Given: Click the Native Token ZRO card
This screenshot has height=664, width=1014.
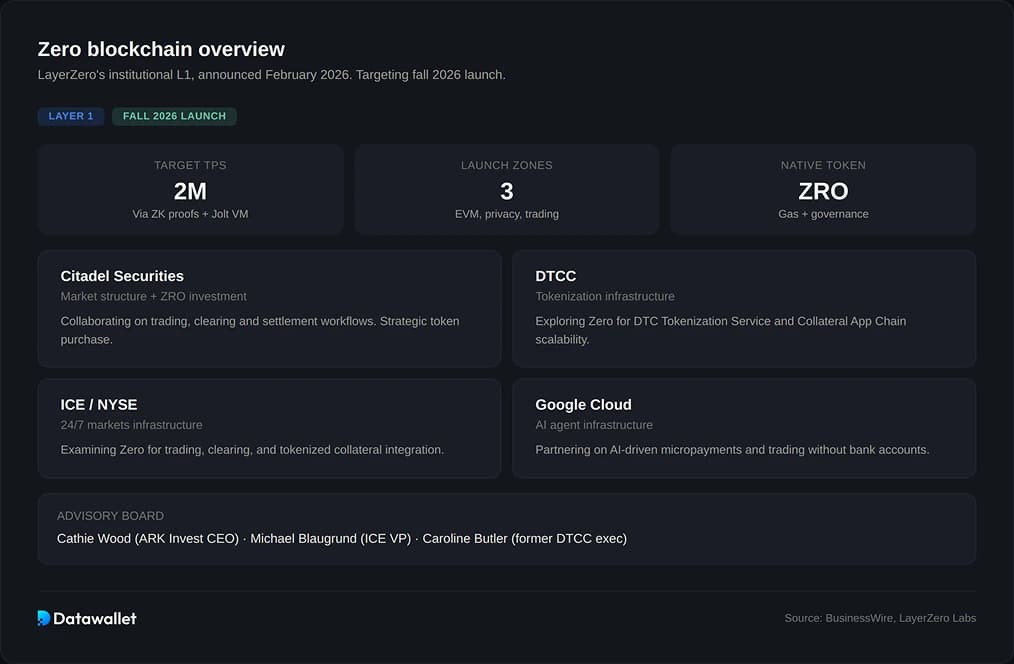Looking at the screenshot, I should (x=823, y=190).
